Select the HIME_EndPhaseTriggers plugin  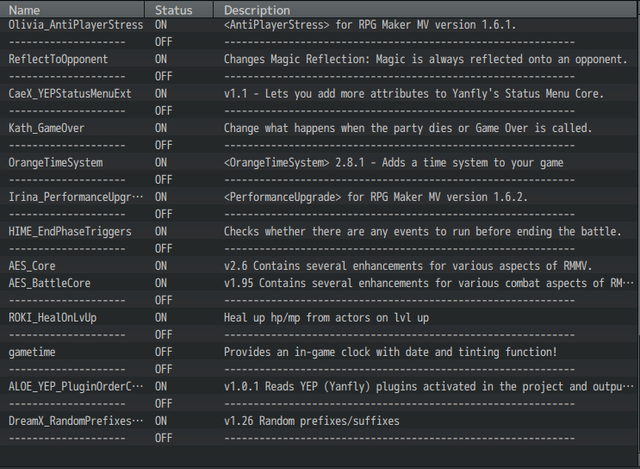click(70, 231)
